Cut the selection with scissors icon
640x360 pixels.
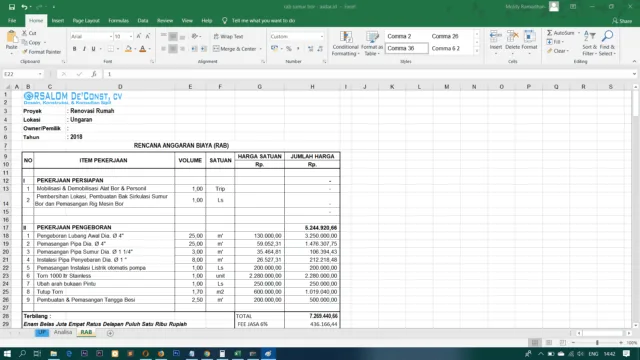24,33
